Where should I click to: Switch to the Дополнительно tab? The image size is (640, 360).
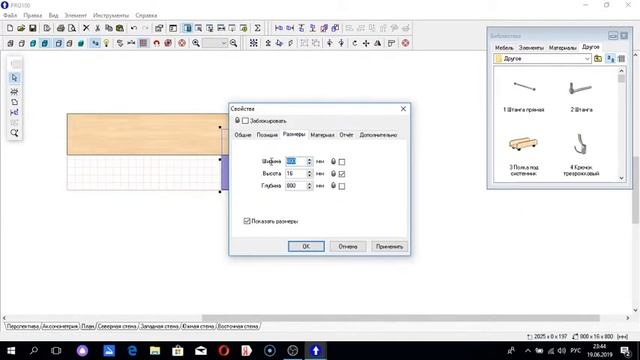(378, 135)
